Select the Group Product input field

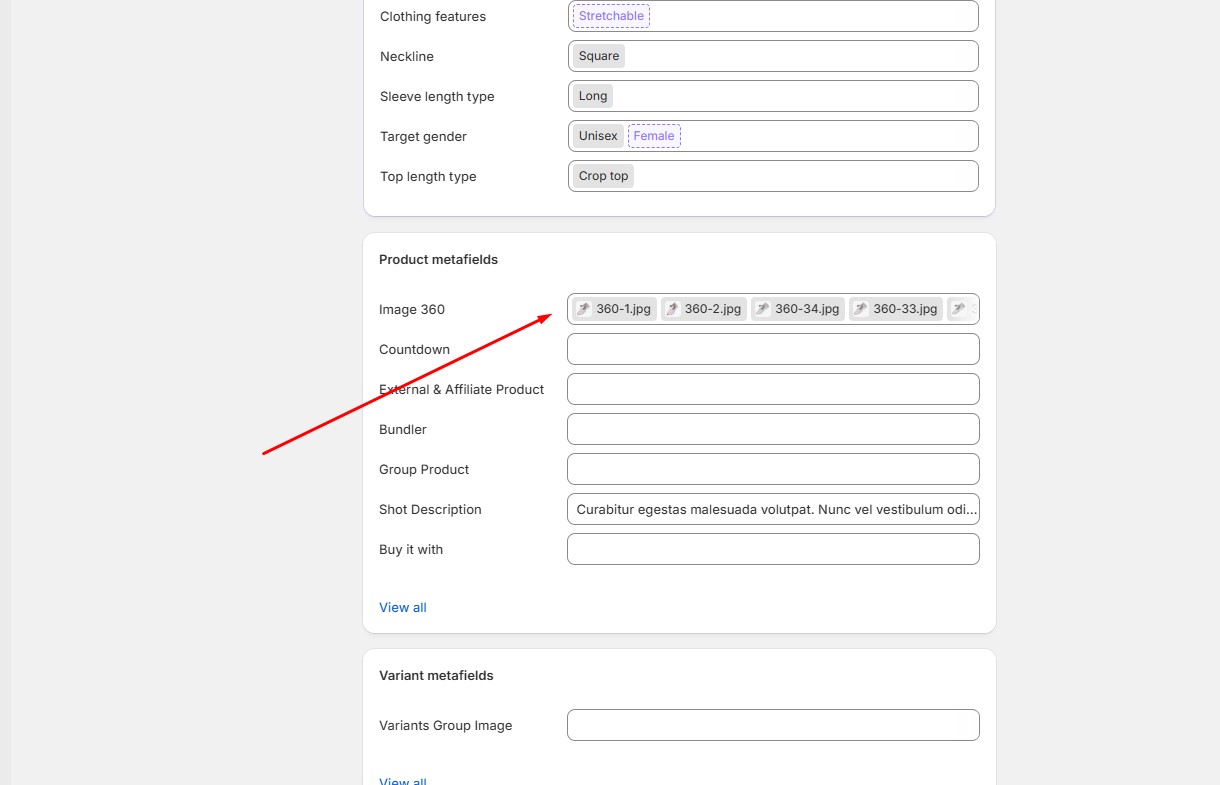pyautogui.click(x=772, y=469)
